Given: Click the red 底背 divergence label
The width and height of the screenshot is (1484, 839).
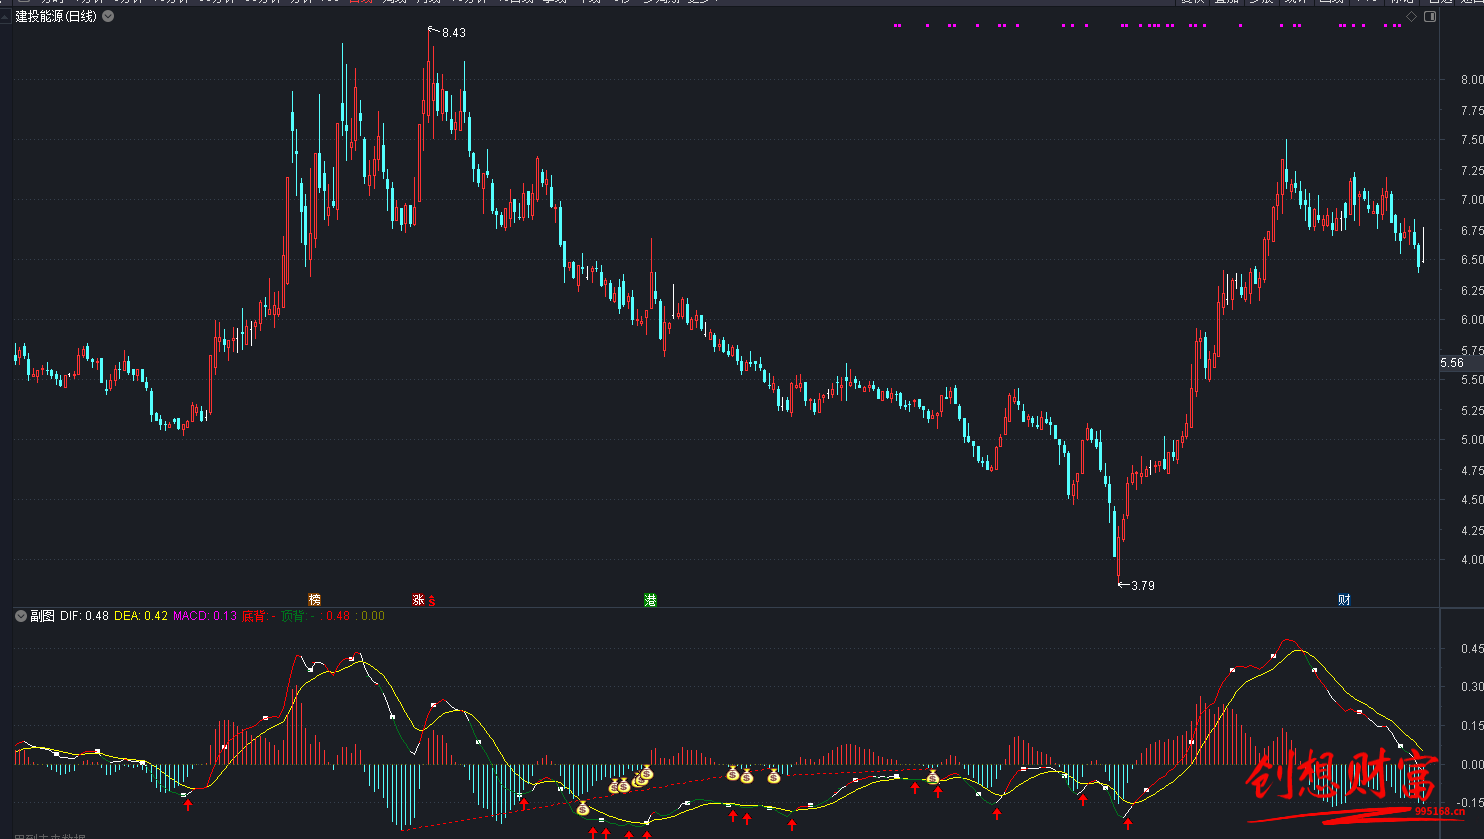Looking at the screenshot, I should click(x=254, y=616).
